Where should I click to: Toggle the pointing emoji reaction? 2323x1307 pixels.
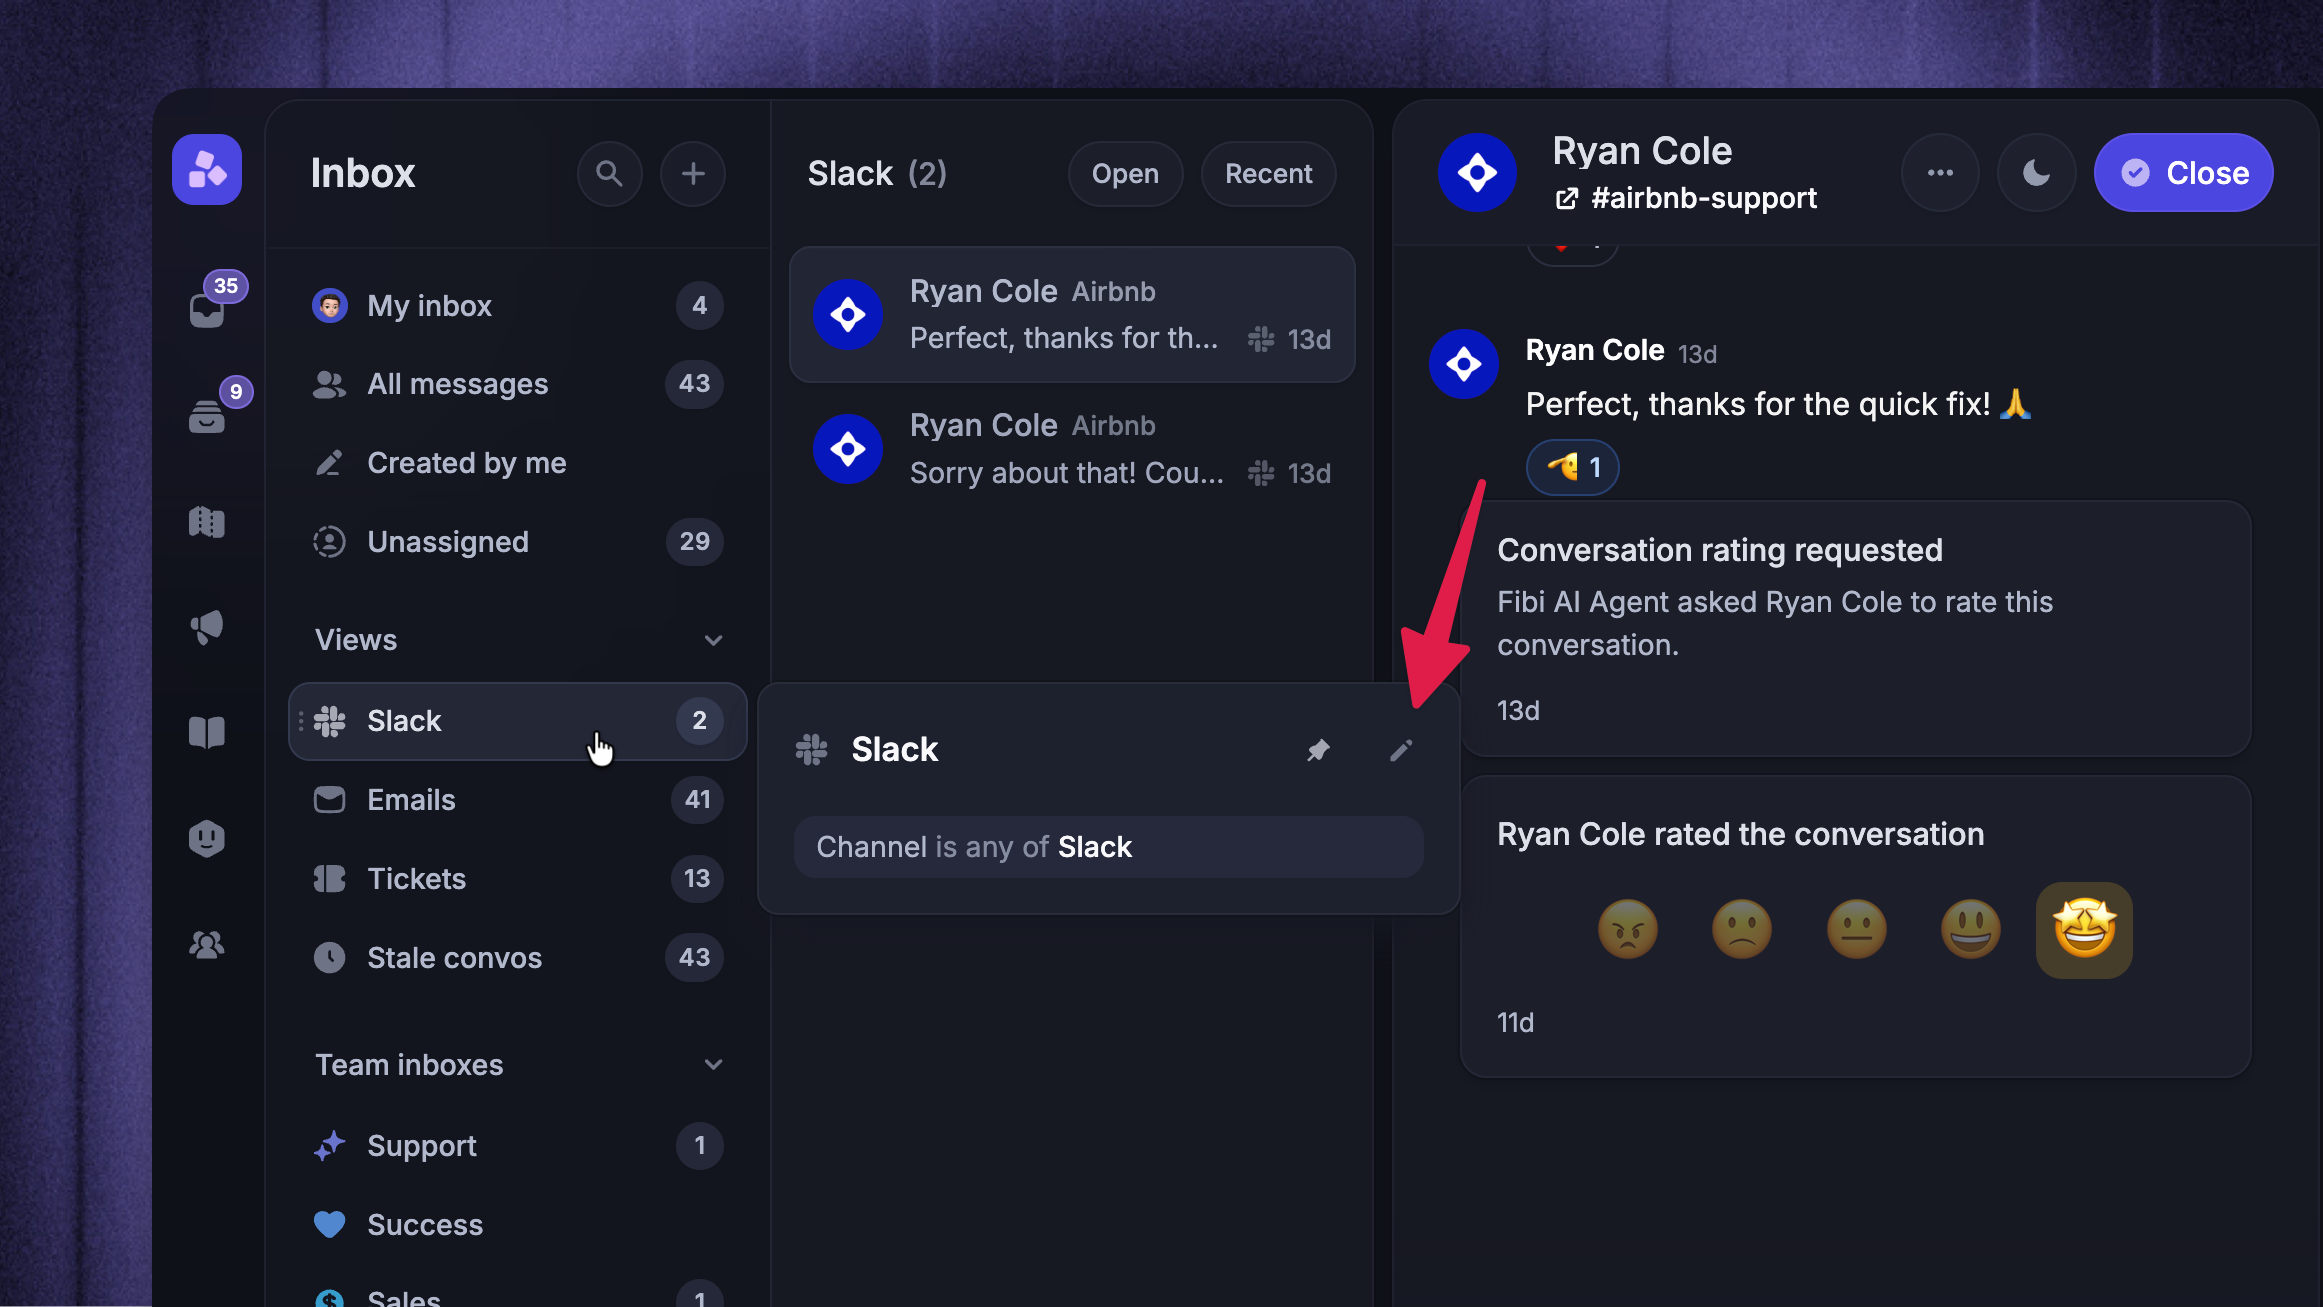pyautogui.click(x=1573, y=467)
